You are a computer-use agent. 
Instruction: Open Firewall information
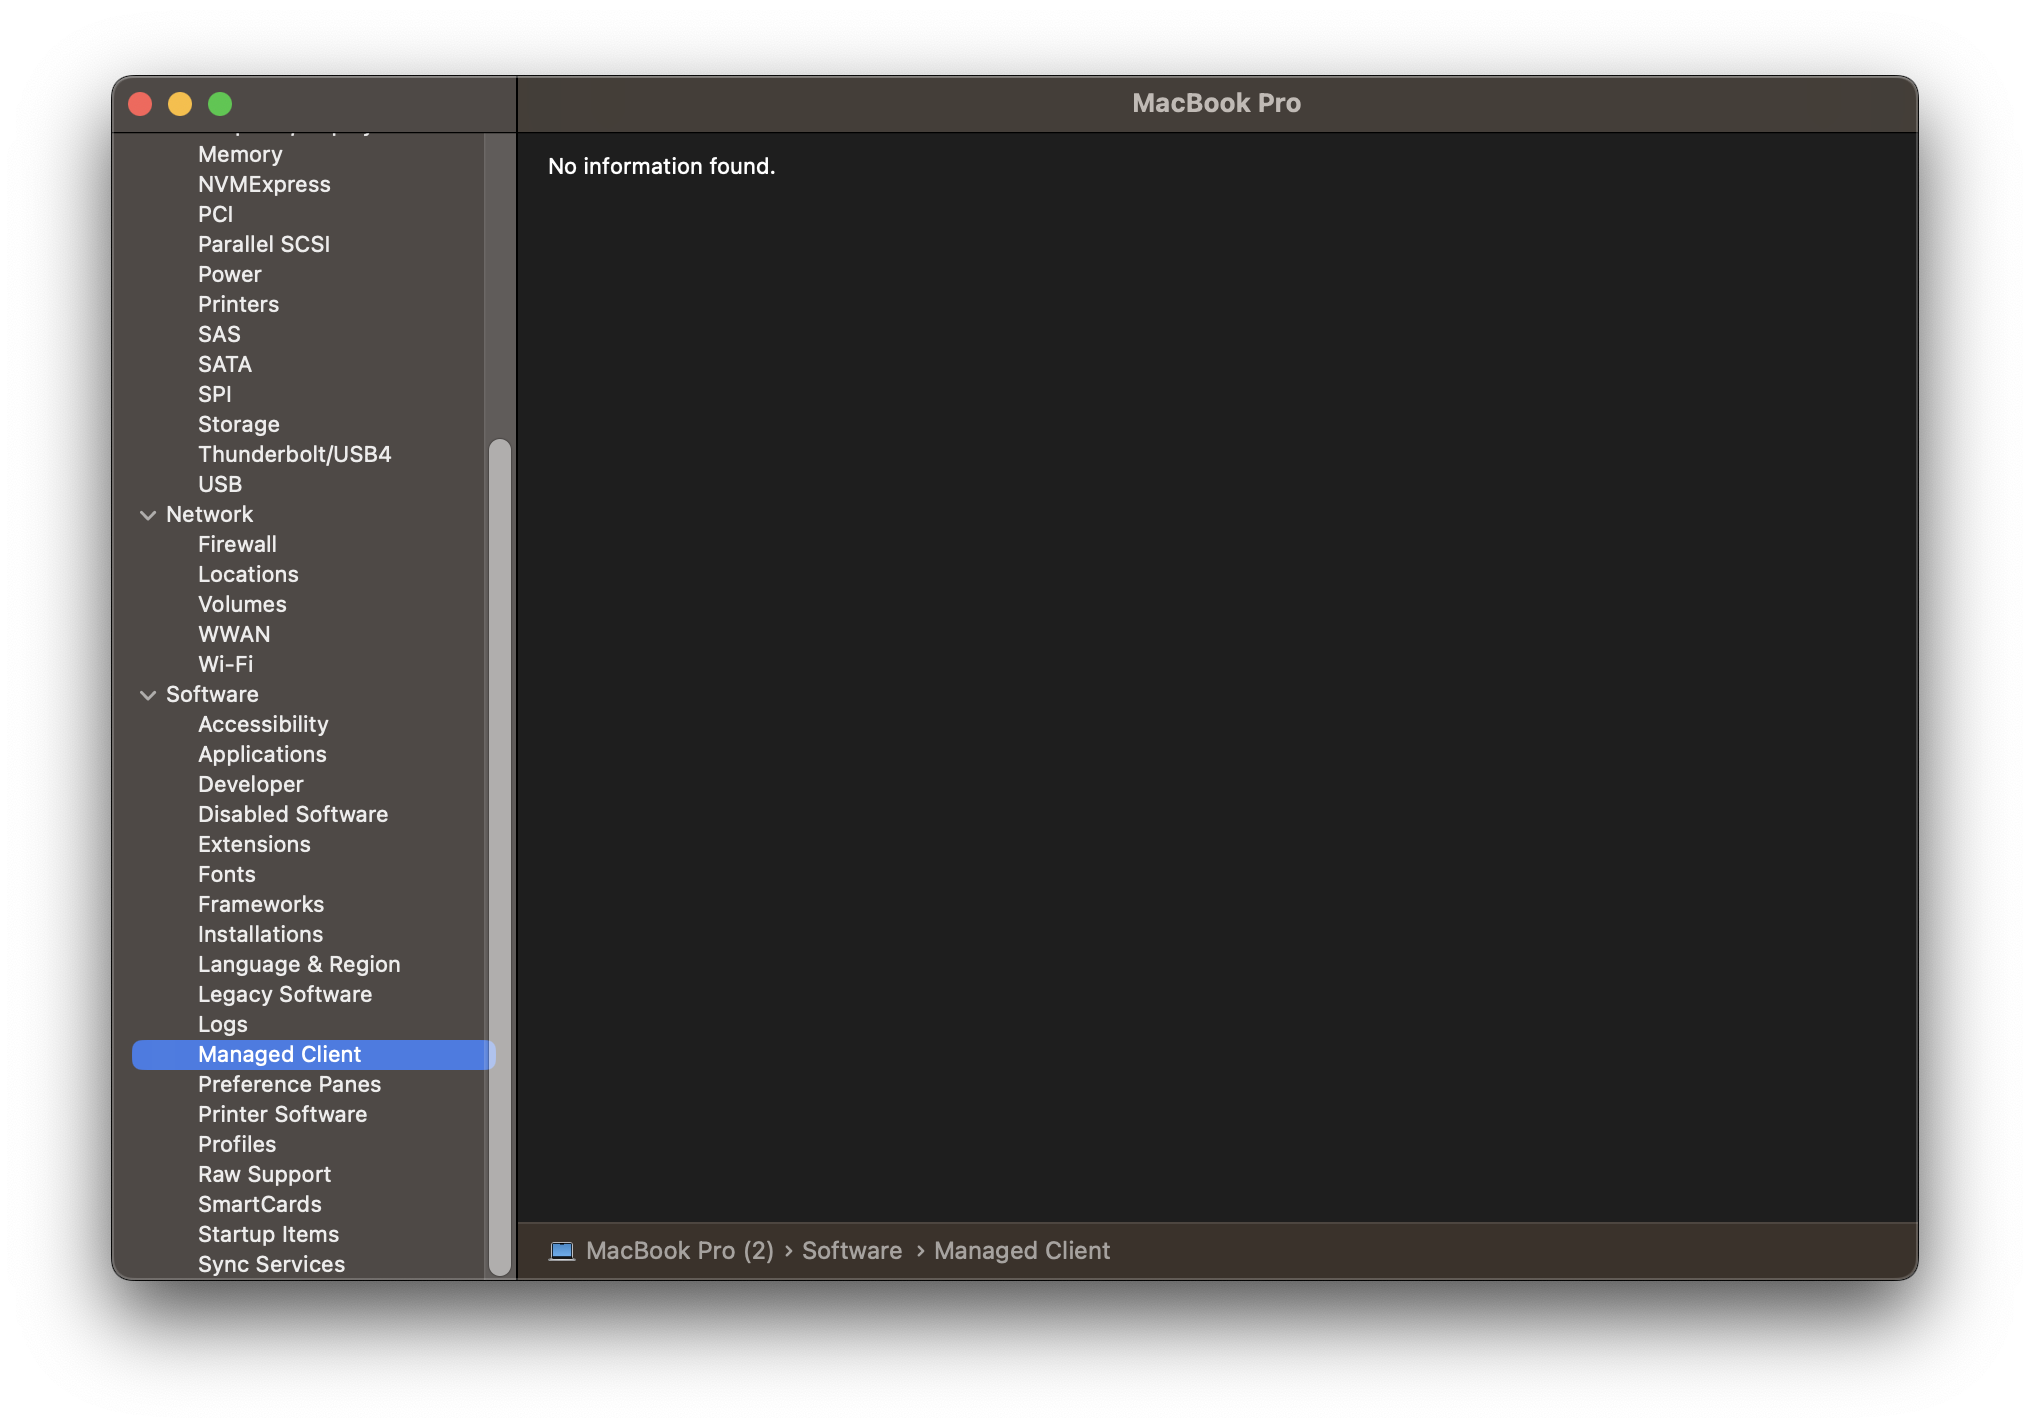click(237, 545)
